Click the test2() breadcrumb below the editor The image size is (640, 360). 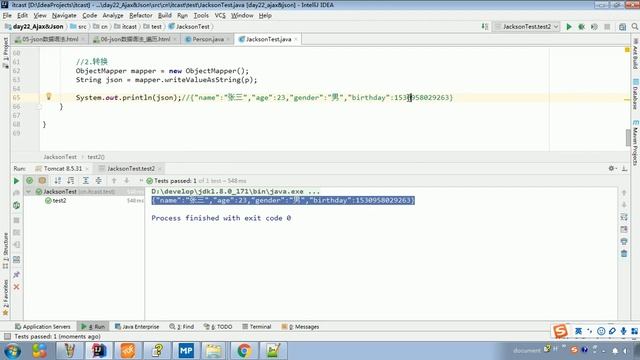[x=96, y=157]
